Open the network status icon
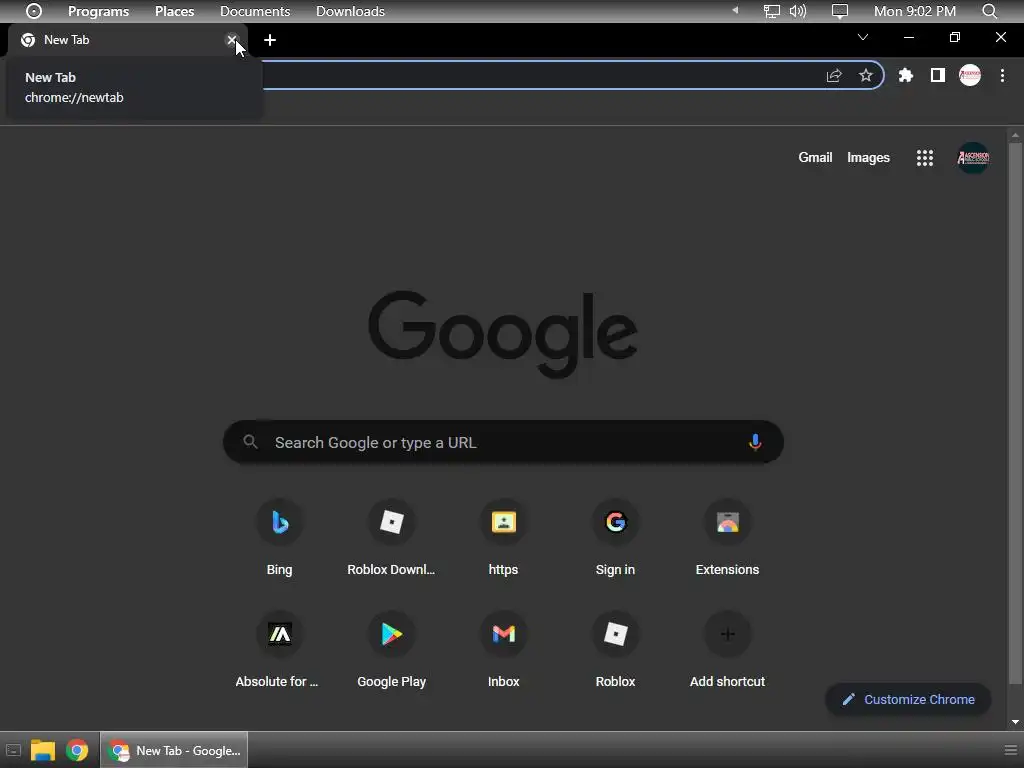Image resolution: width=1024 pixels, height=768 pixels. point(772,11)
